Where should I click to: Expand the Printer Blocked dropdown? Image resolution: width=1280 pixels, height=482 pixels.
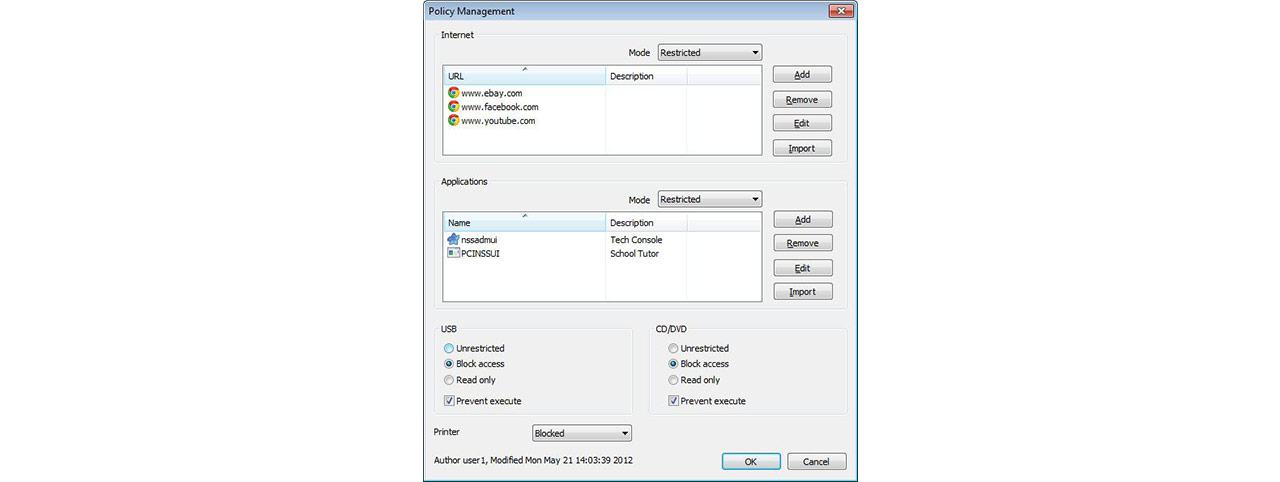click(x=581, y=434)
